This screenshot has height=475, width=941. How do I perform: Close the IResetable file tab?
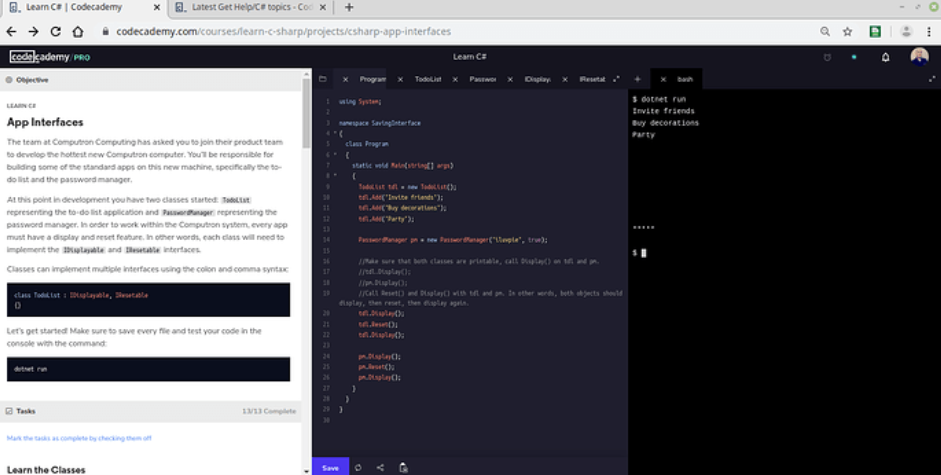tap(565, 79)
